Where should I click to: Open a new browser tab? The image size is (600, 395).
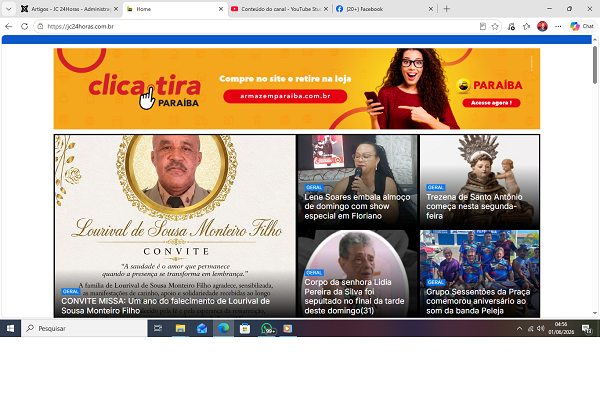pos(446,9)
